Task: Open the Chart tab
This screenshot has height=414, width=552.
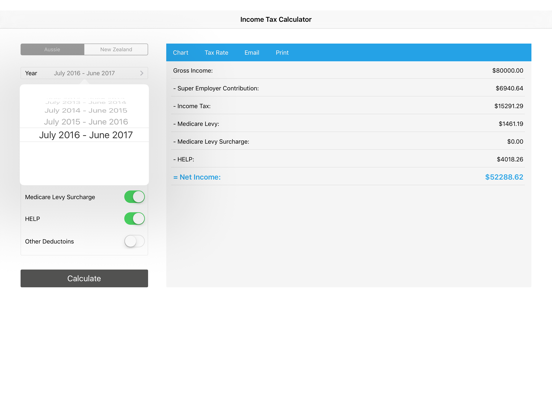Action: click(181, 52)
